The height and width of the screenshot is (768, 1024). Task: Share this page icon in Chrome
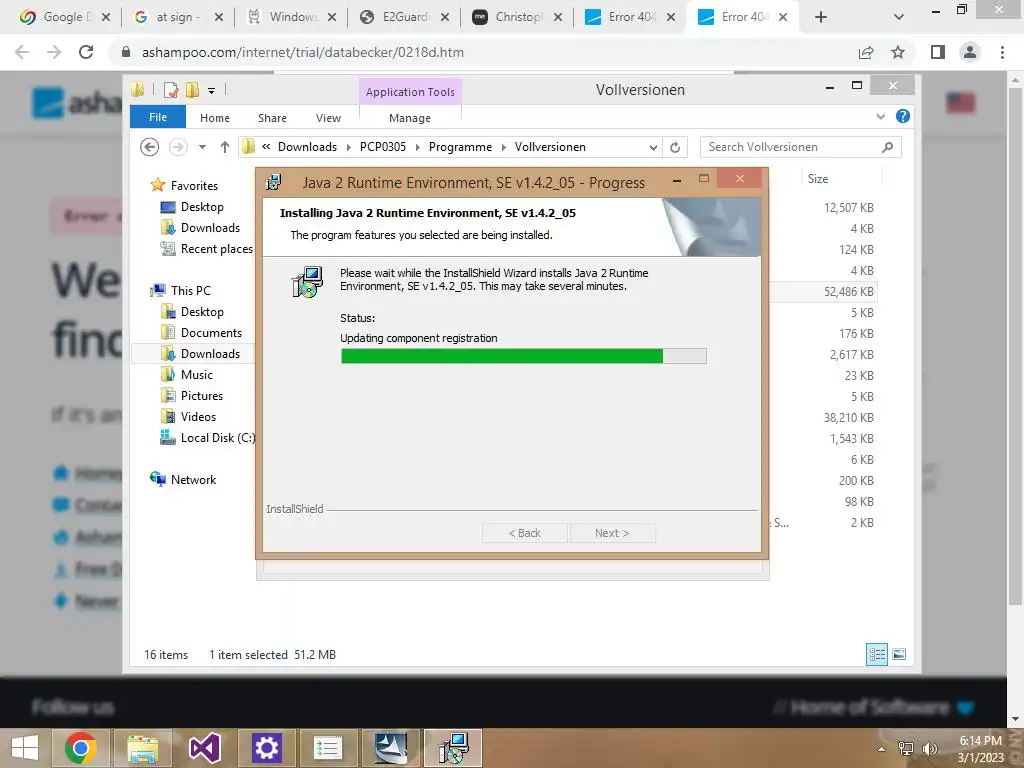point(866,52)
